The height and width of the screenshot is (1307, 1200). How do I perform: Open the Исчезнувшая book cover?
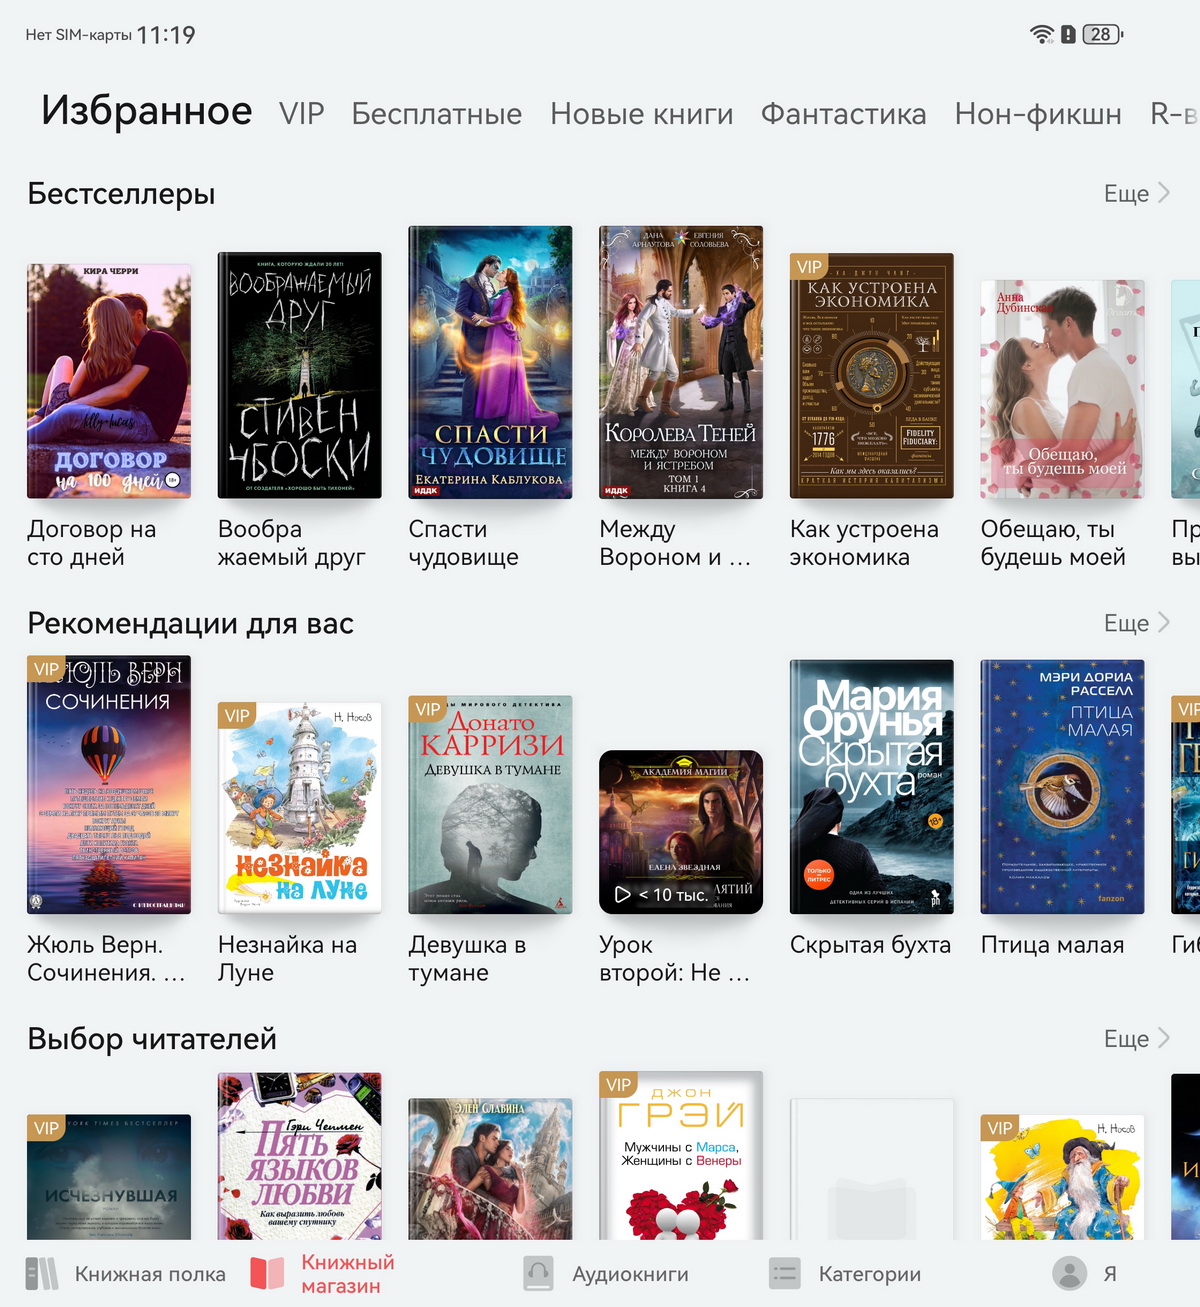(x=109, y=1177)
